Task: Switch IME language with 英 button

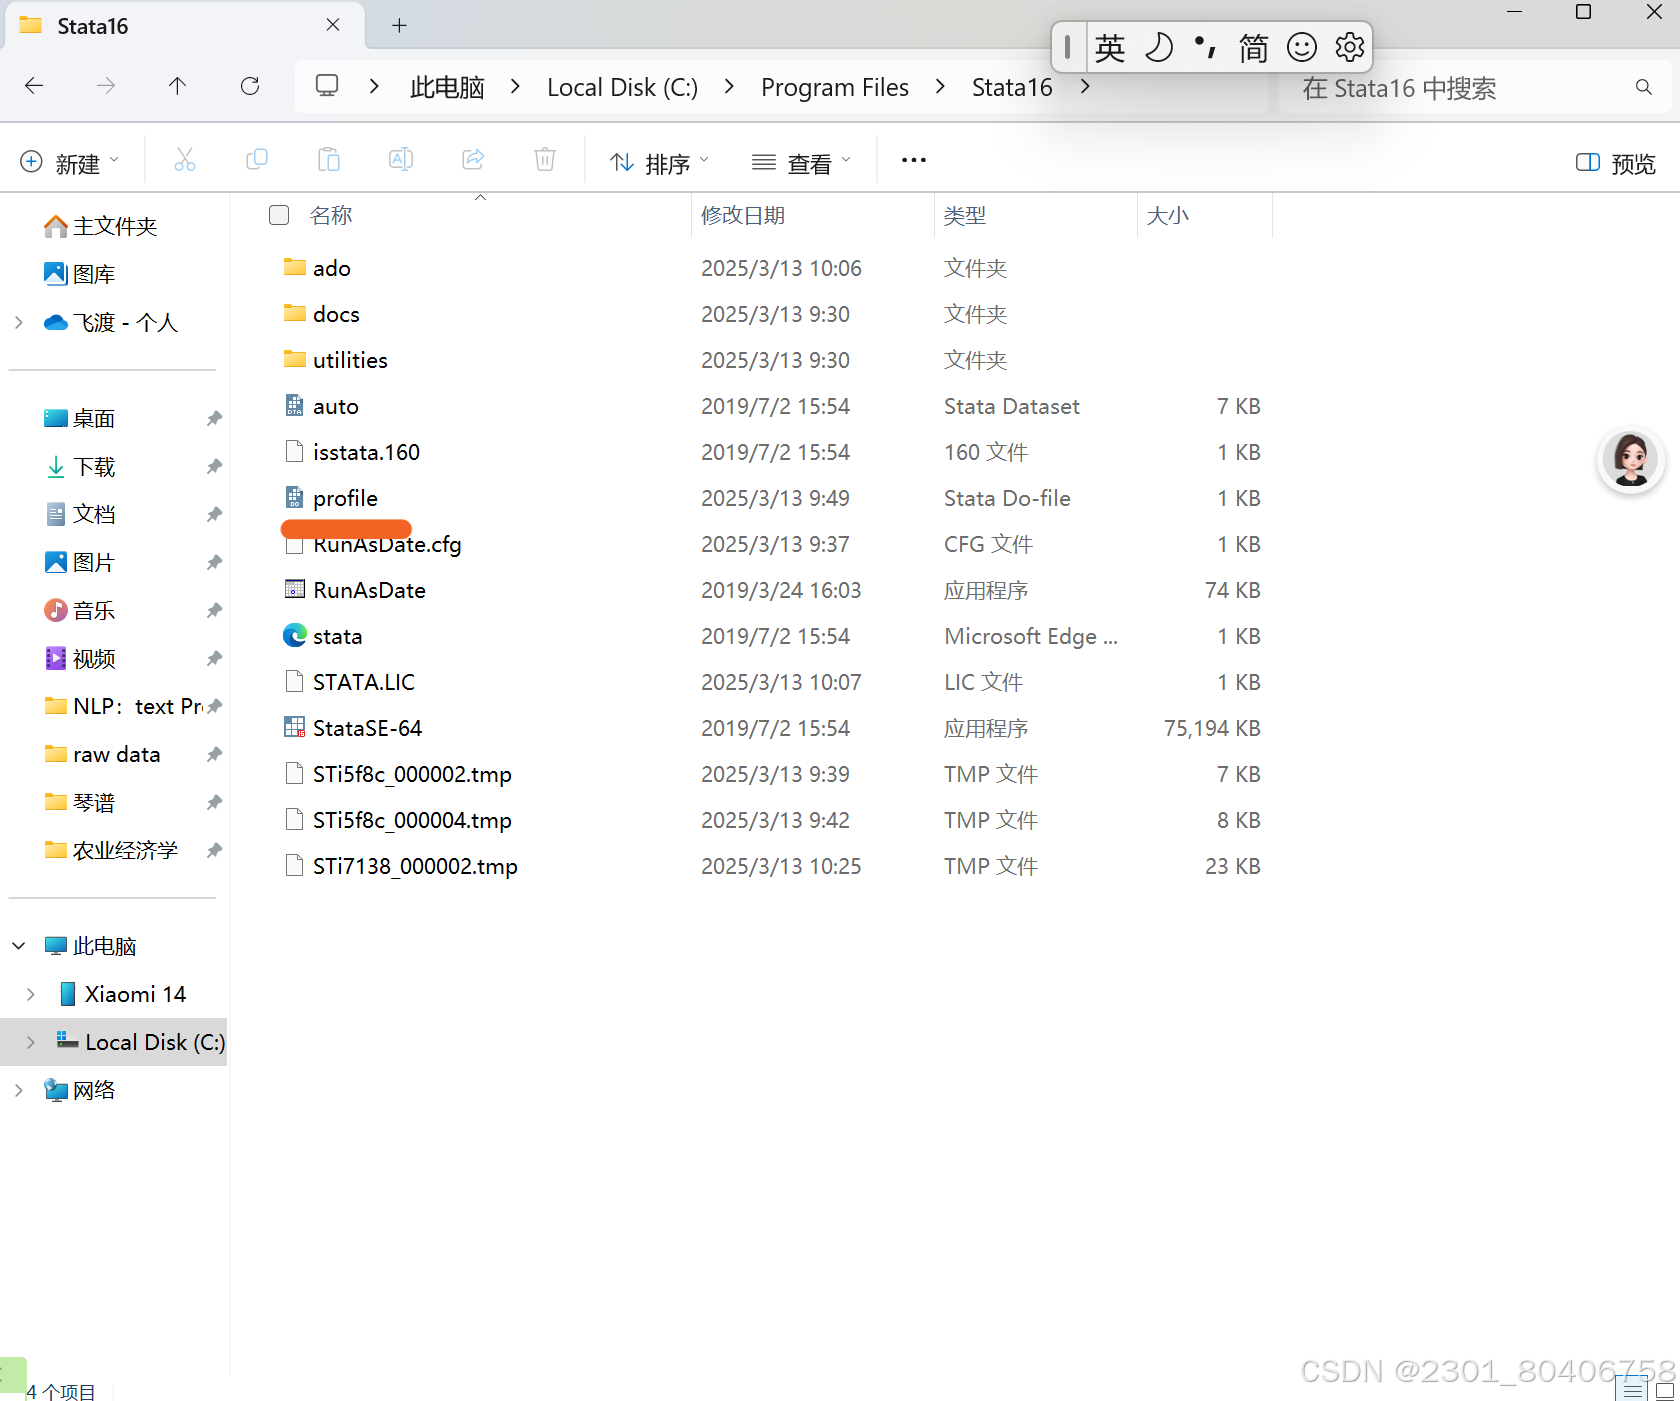Action: coord(1110,47)
